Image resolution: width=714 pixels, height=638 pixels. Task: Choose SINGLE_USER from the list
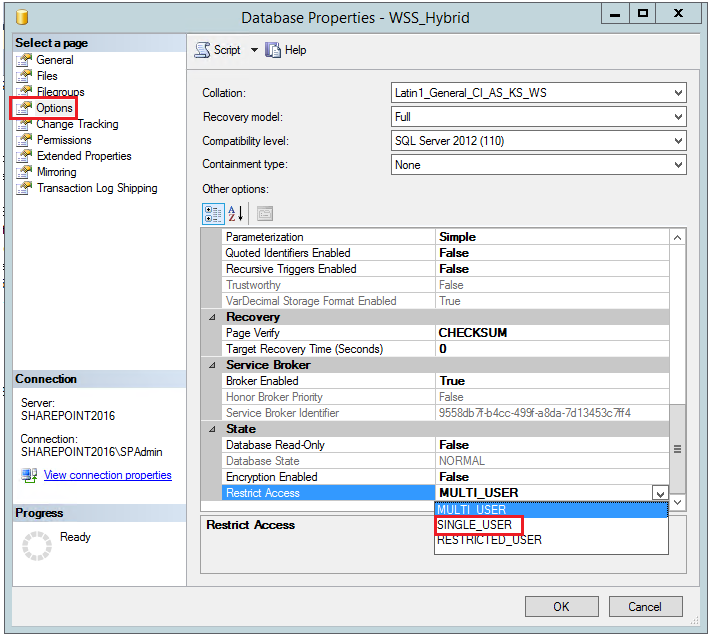(551, 525)
